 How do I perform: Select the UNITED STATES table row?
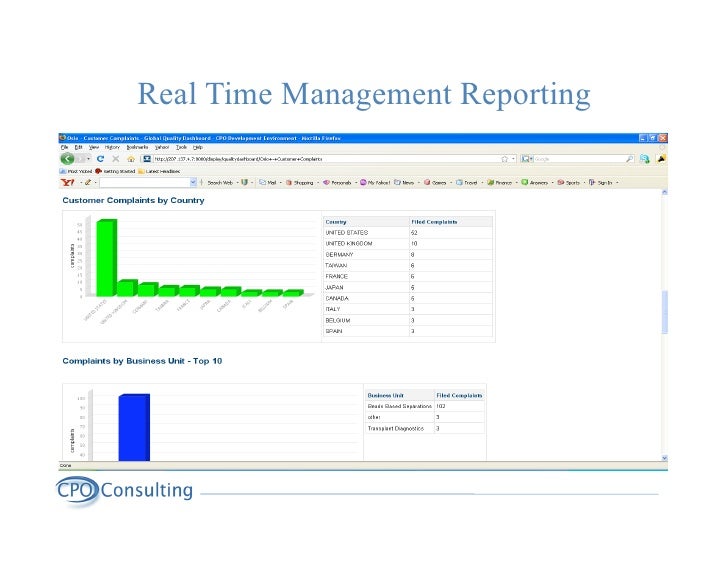point(408,233)
